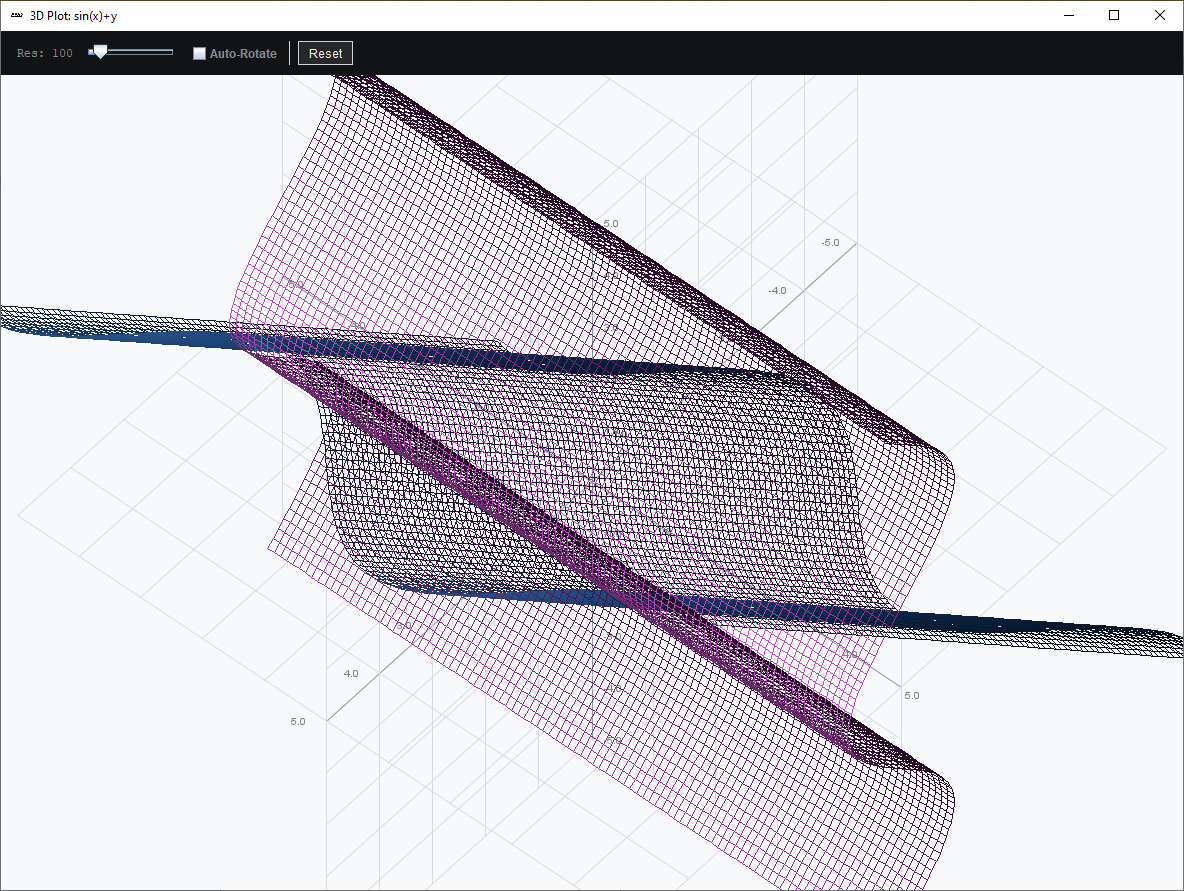Click the Java app icon in title bar

click(x=17, y=15)
